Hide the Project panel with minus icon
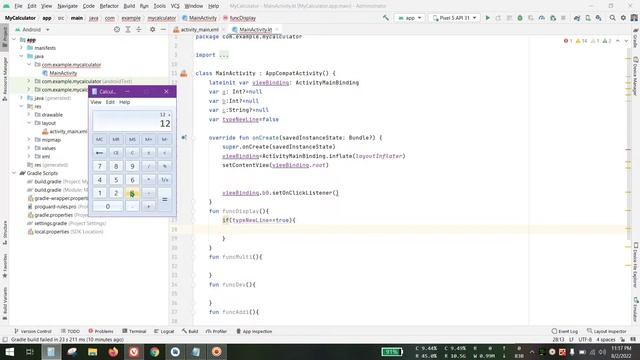The image size is (640, 360). [x=163, y=29]
